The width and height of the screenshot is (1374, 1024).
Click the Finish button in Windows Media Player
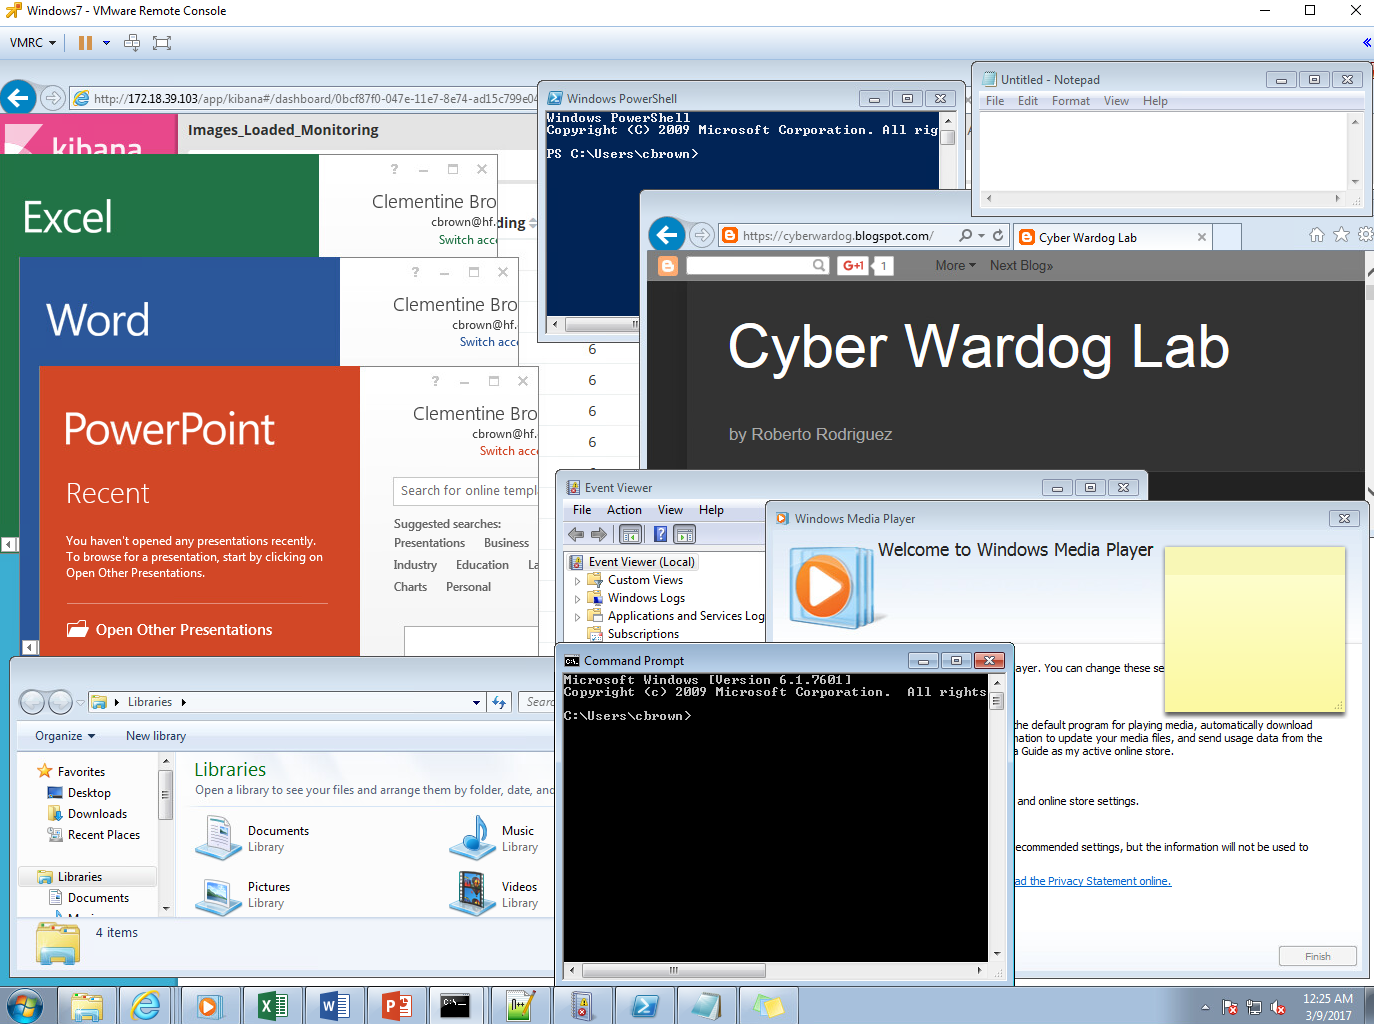click(x=1317, y=956)
